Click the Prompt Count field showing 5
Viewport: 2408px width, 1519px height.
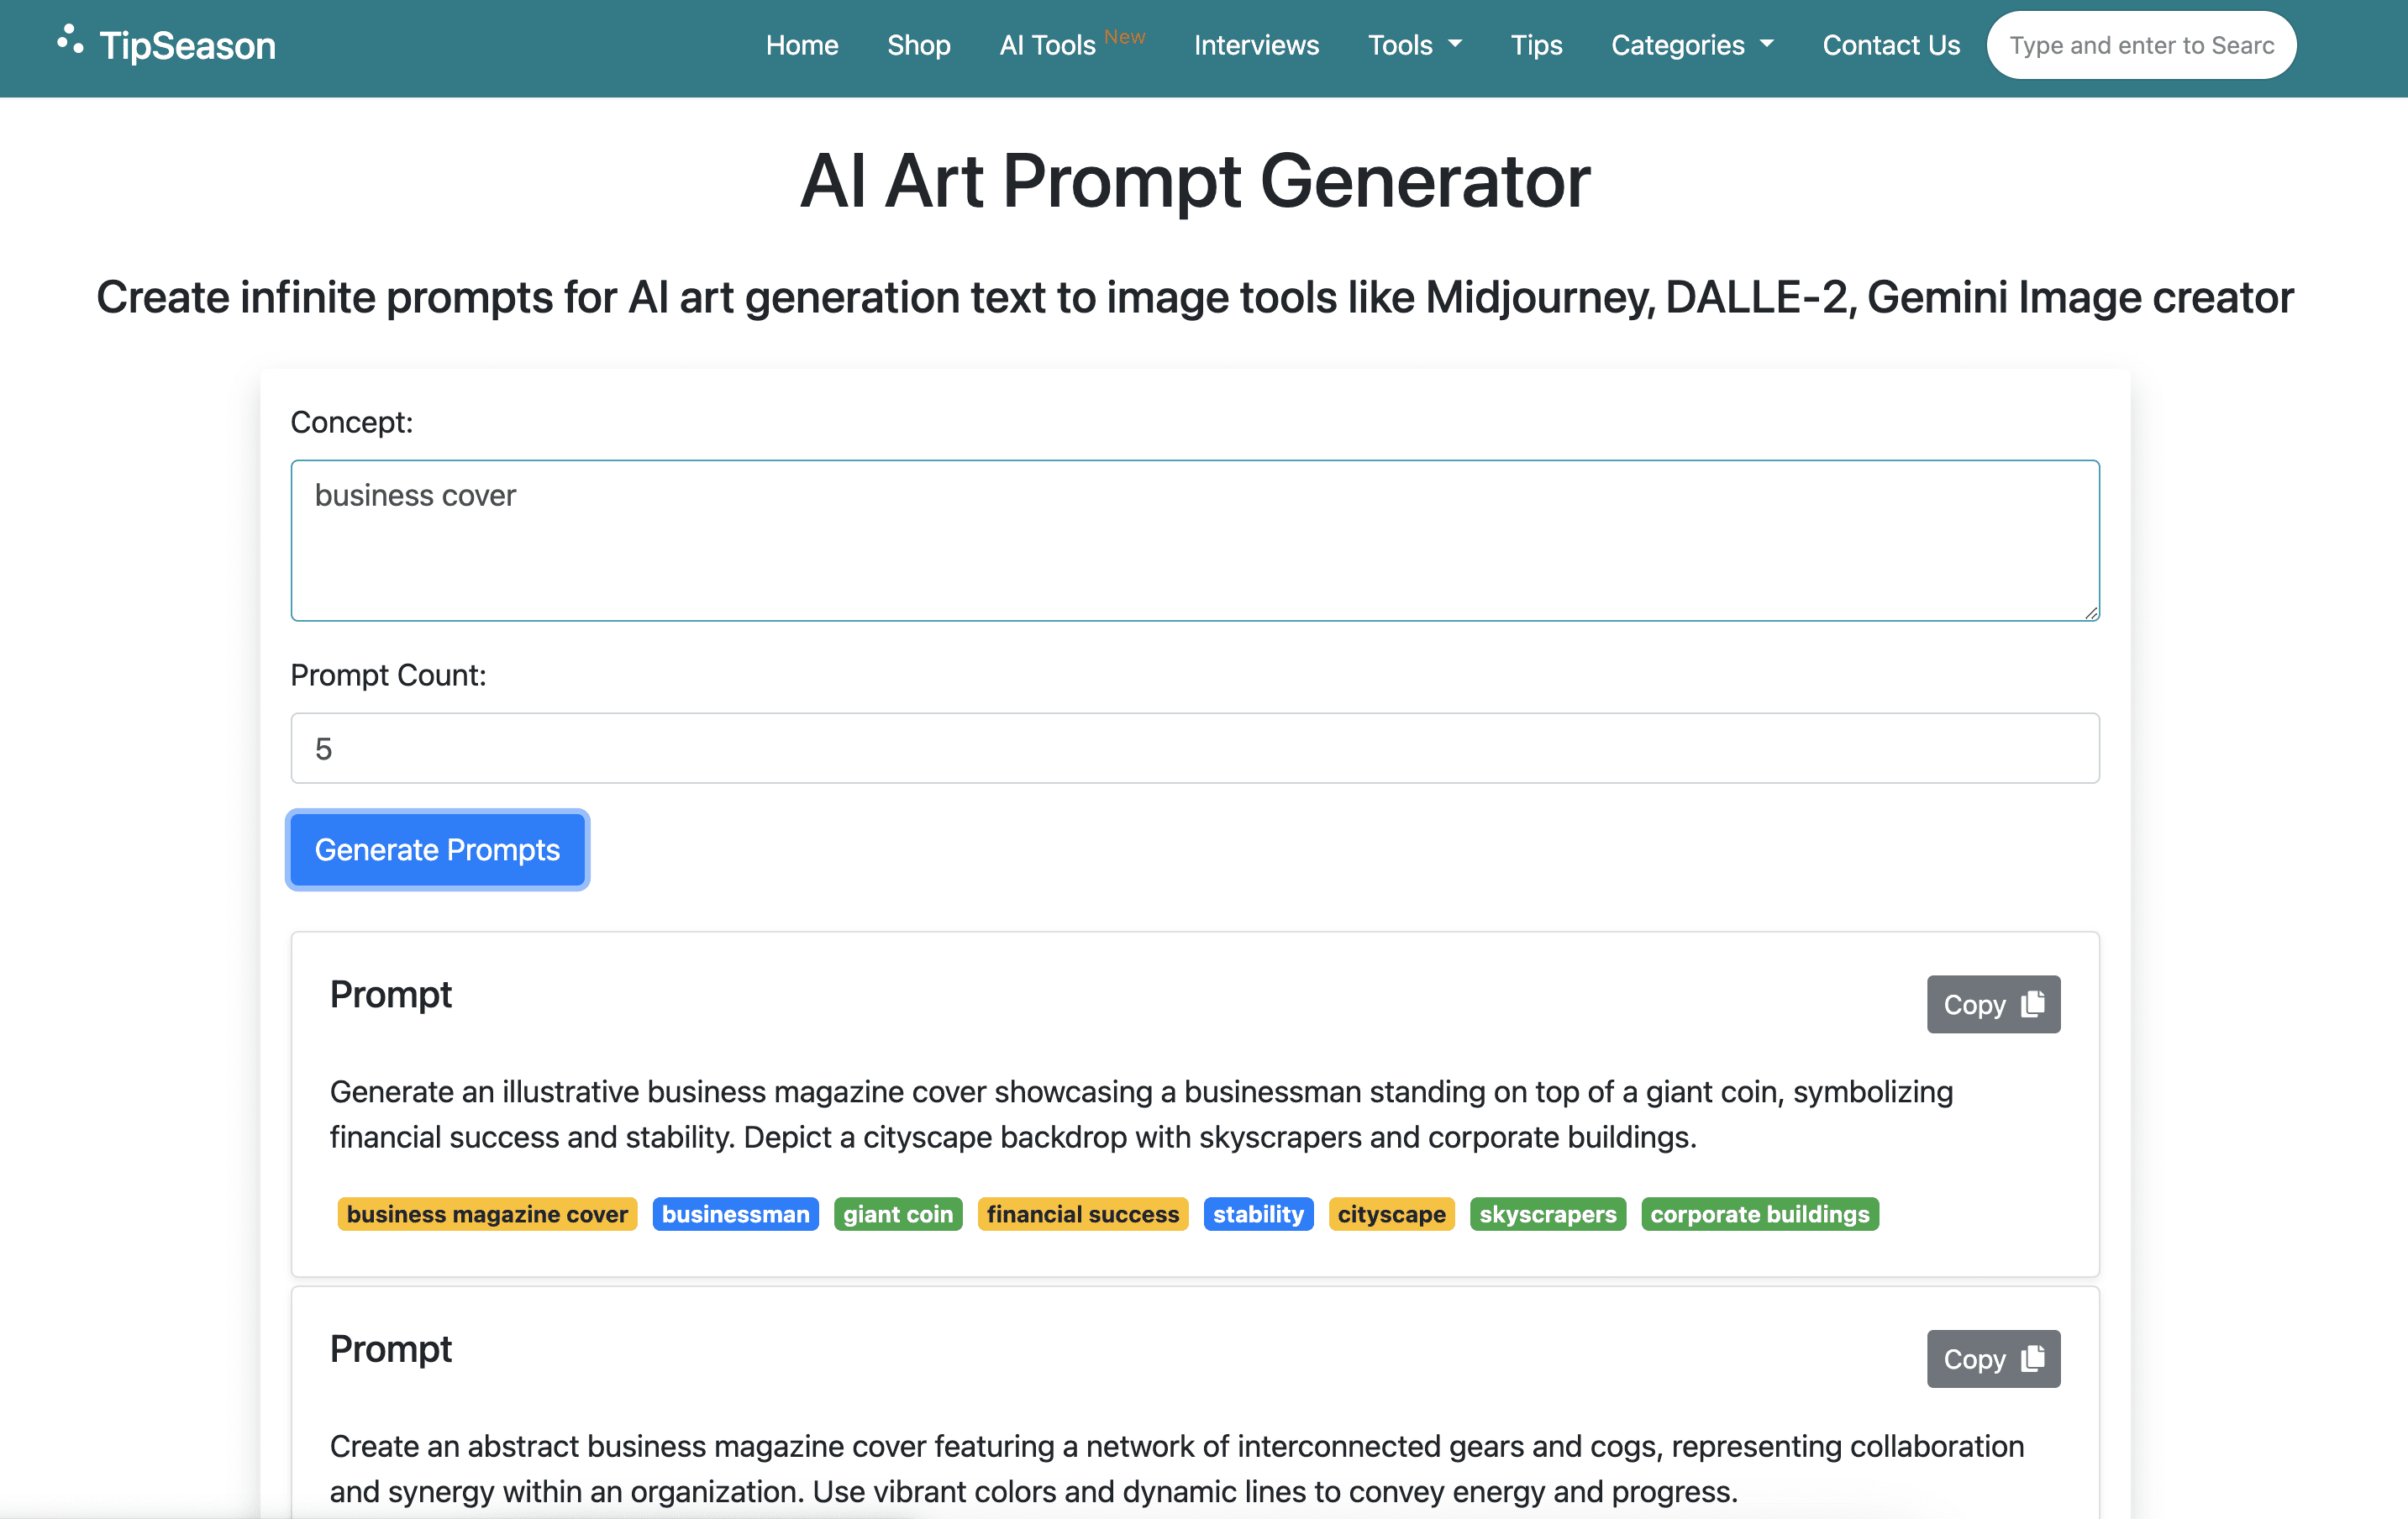point(1194,747)
